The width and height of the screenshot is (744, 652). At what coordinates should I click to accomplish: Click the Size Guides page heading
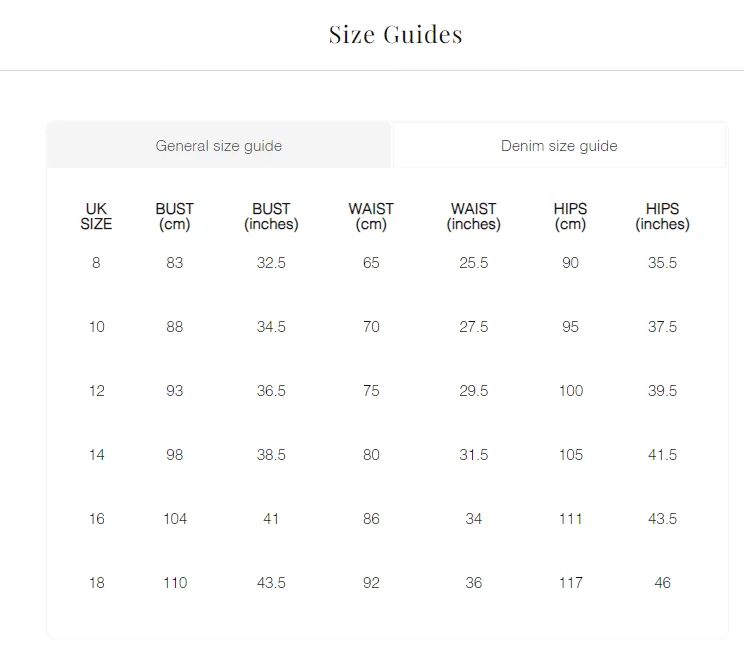click(x=395, y=34)
